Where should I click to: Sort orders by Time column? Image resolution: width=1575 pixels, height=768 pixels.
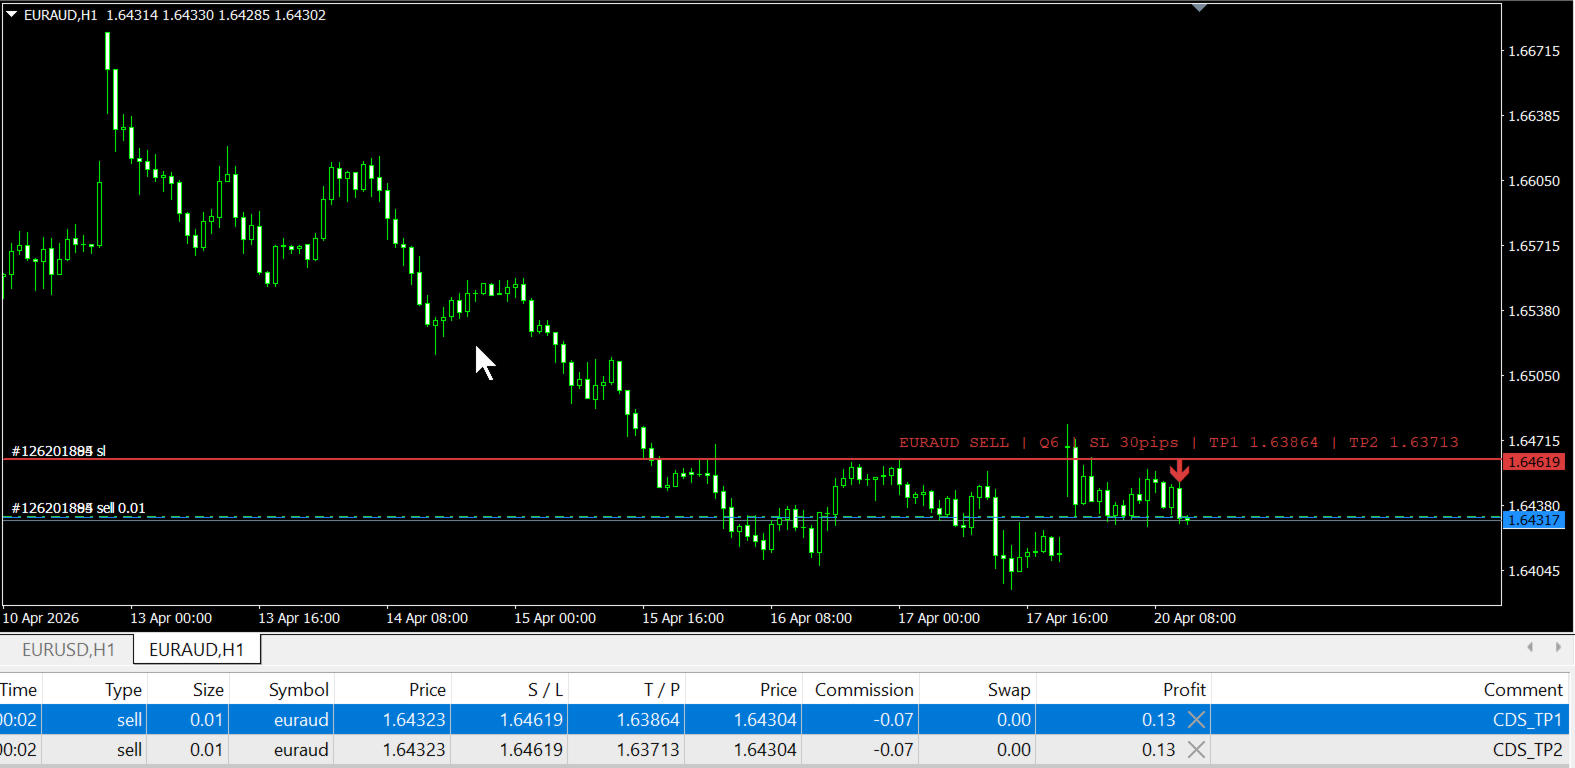click(x=19, y=690)
